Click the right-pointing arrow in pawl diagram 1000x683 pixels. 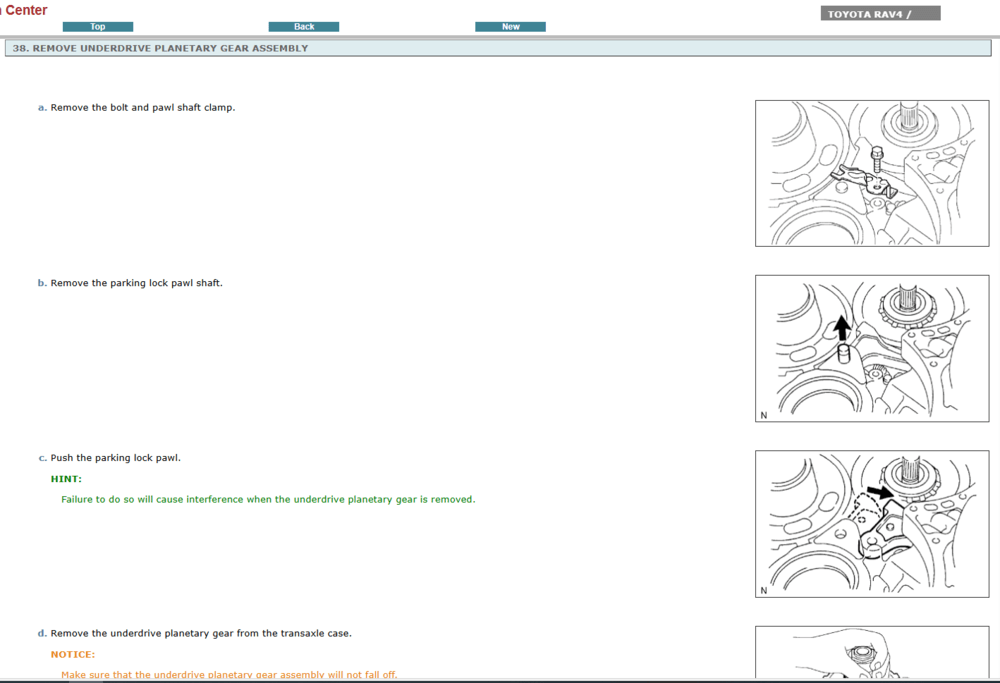[x=877, y=491]
